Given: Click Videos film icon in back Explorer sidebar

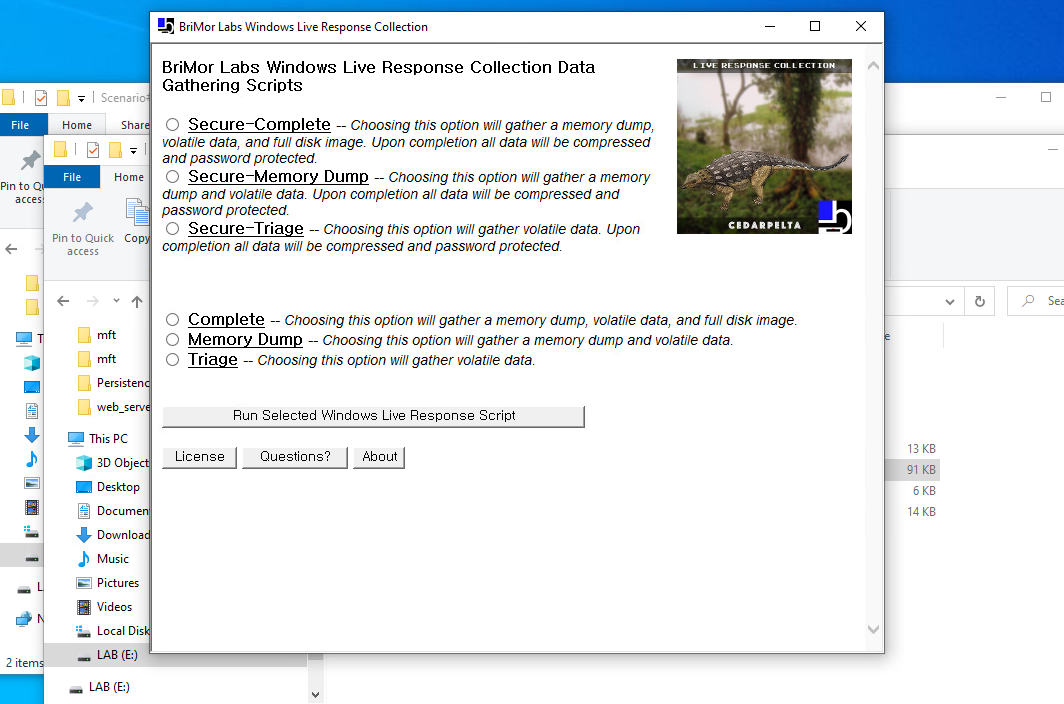Looking at the screenshot, I should (31, 507).
